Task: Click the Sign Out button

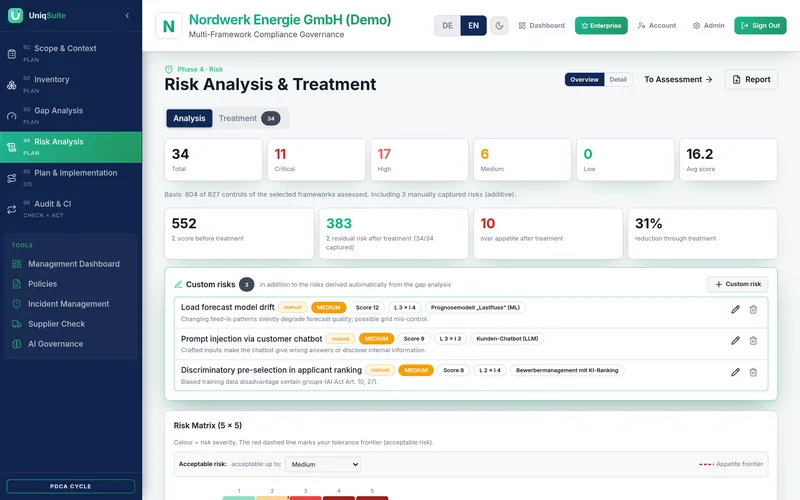Action: (x=760, y=26)
